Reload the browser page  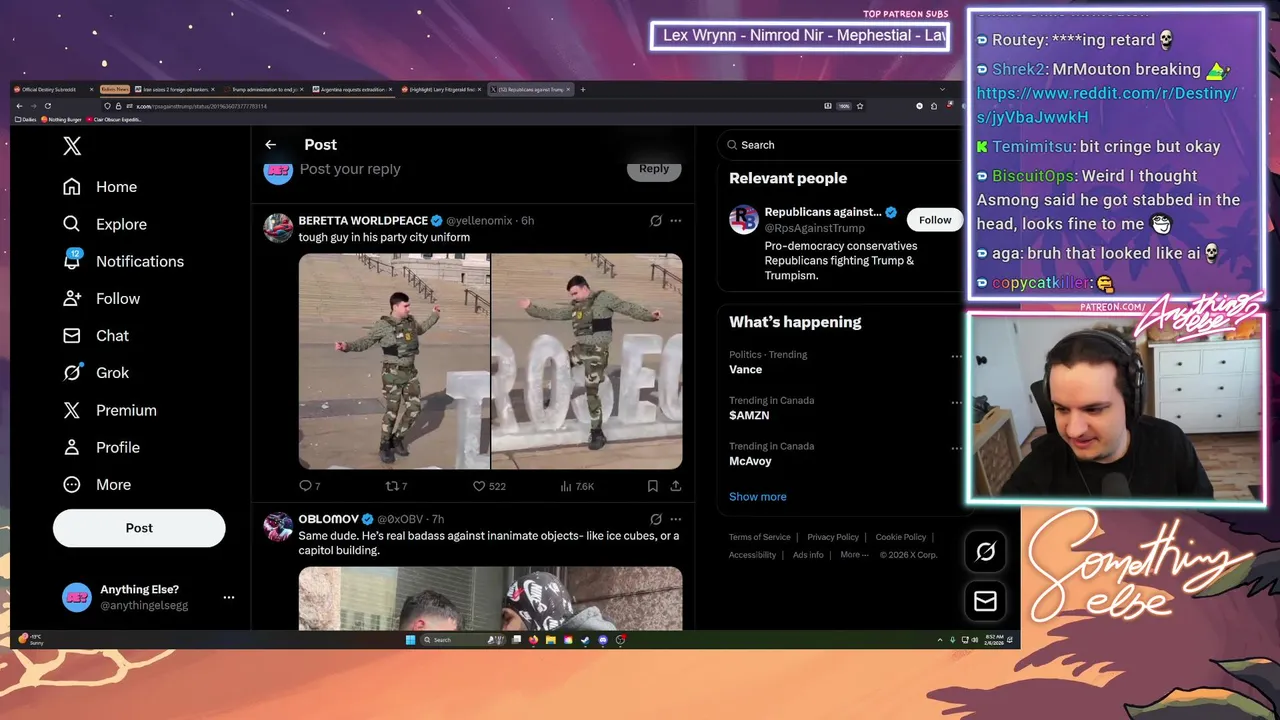pyautogui.click(x=47, y=106)
